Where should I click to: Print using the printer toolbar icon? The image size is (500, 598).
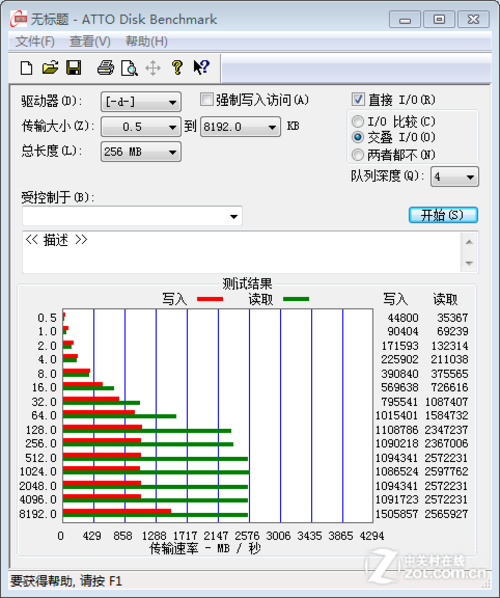[x=105, y=68]
